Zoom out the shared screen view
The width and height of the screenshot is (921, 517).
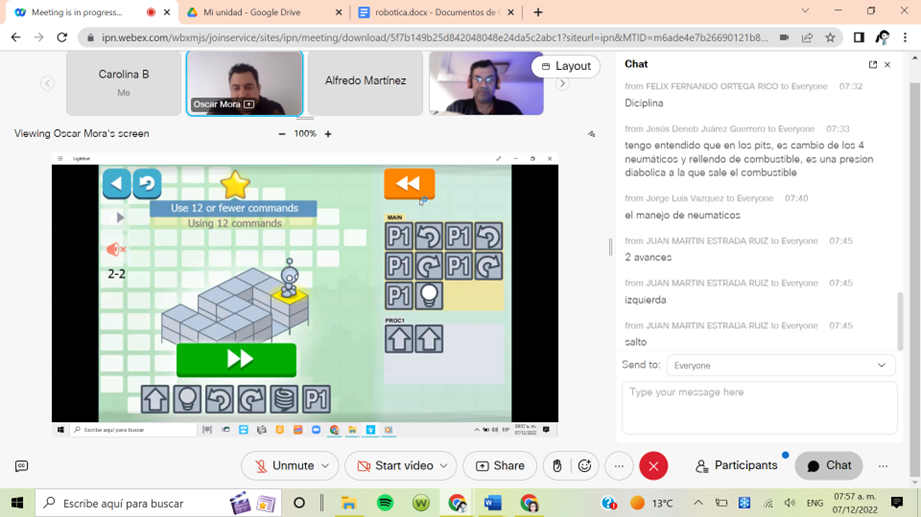click(282, 134)
